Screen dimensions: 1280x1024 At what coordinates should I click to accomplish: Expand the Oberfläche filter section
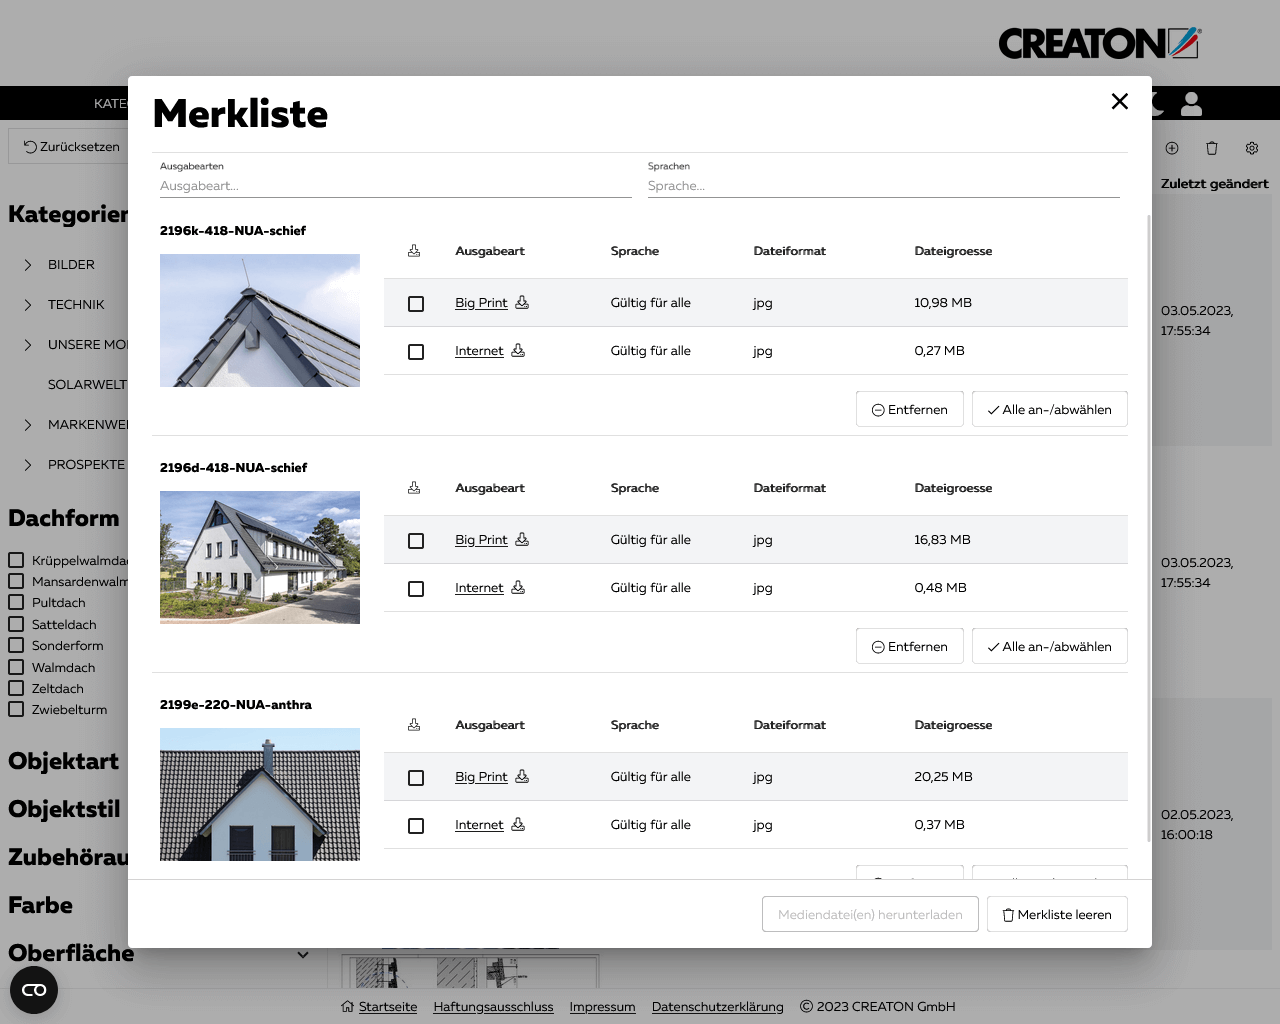click(x=303, y=954)
